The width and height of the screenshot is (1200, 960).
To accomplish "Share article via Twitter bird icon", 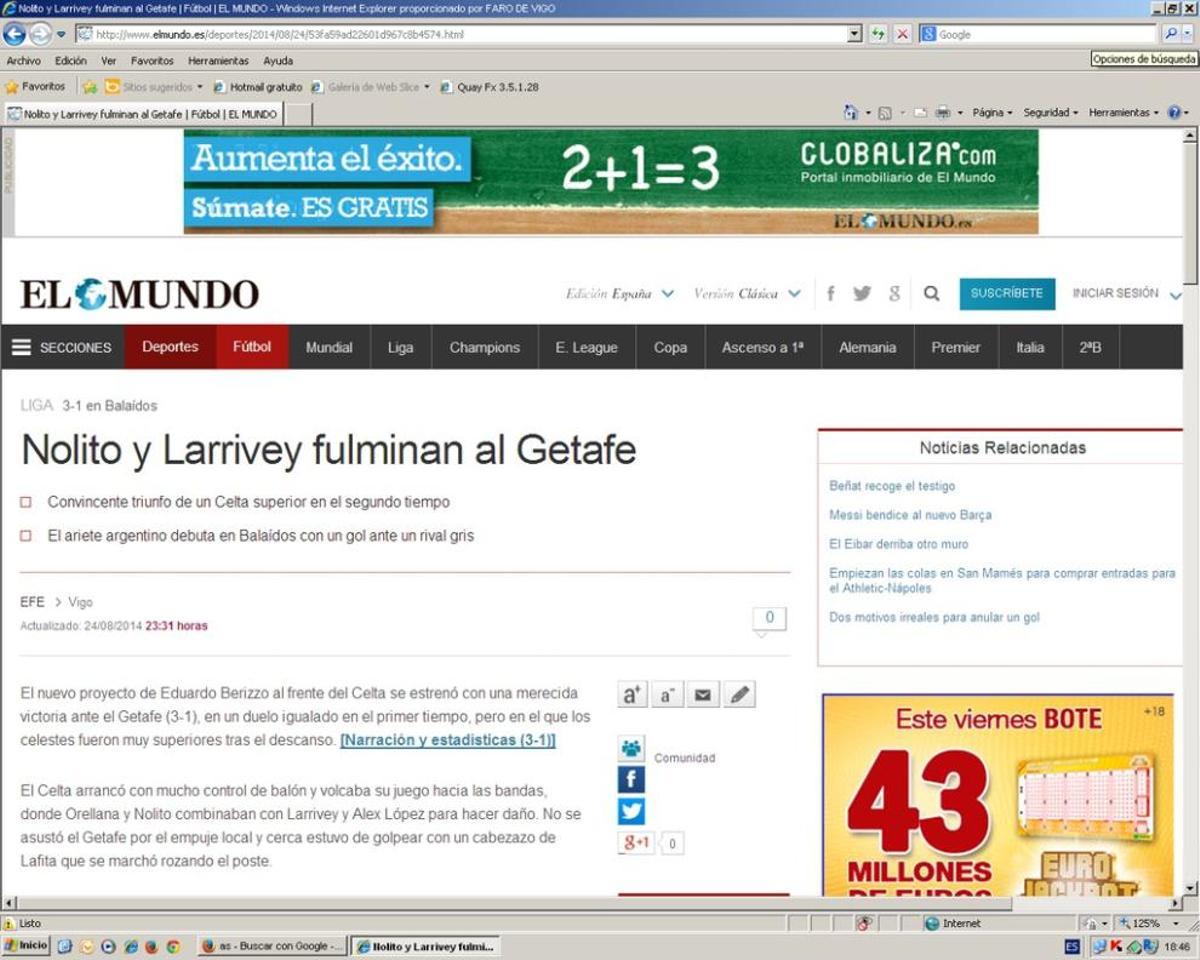I will [631, 811].
